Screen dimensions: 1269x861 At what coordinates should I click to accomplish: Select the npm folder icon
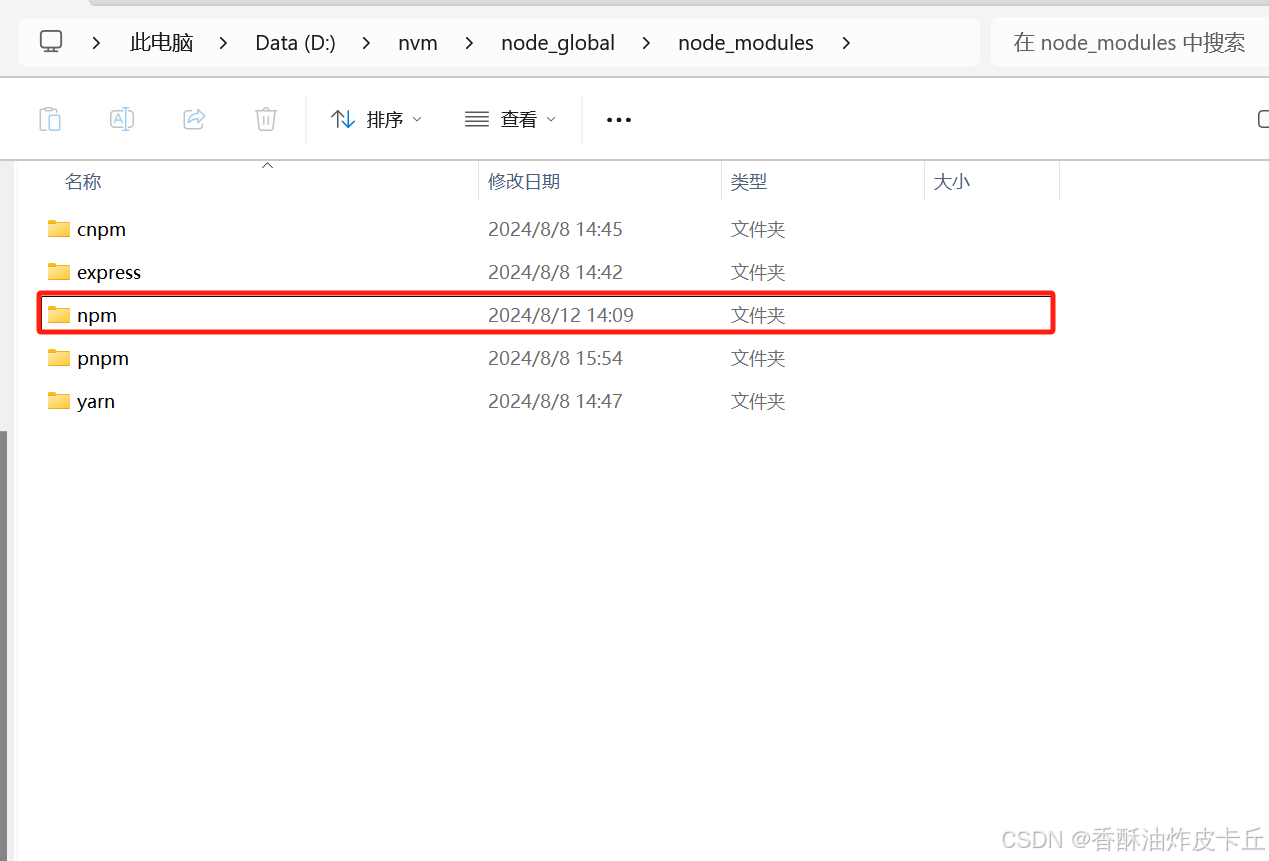click(59, 315)
